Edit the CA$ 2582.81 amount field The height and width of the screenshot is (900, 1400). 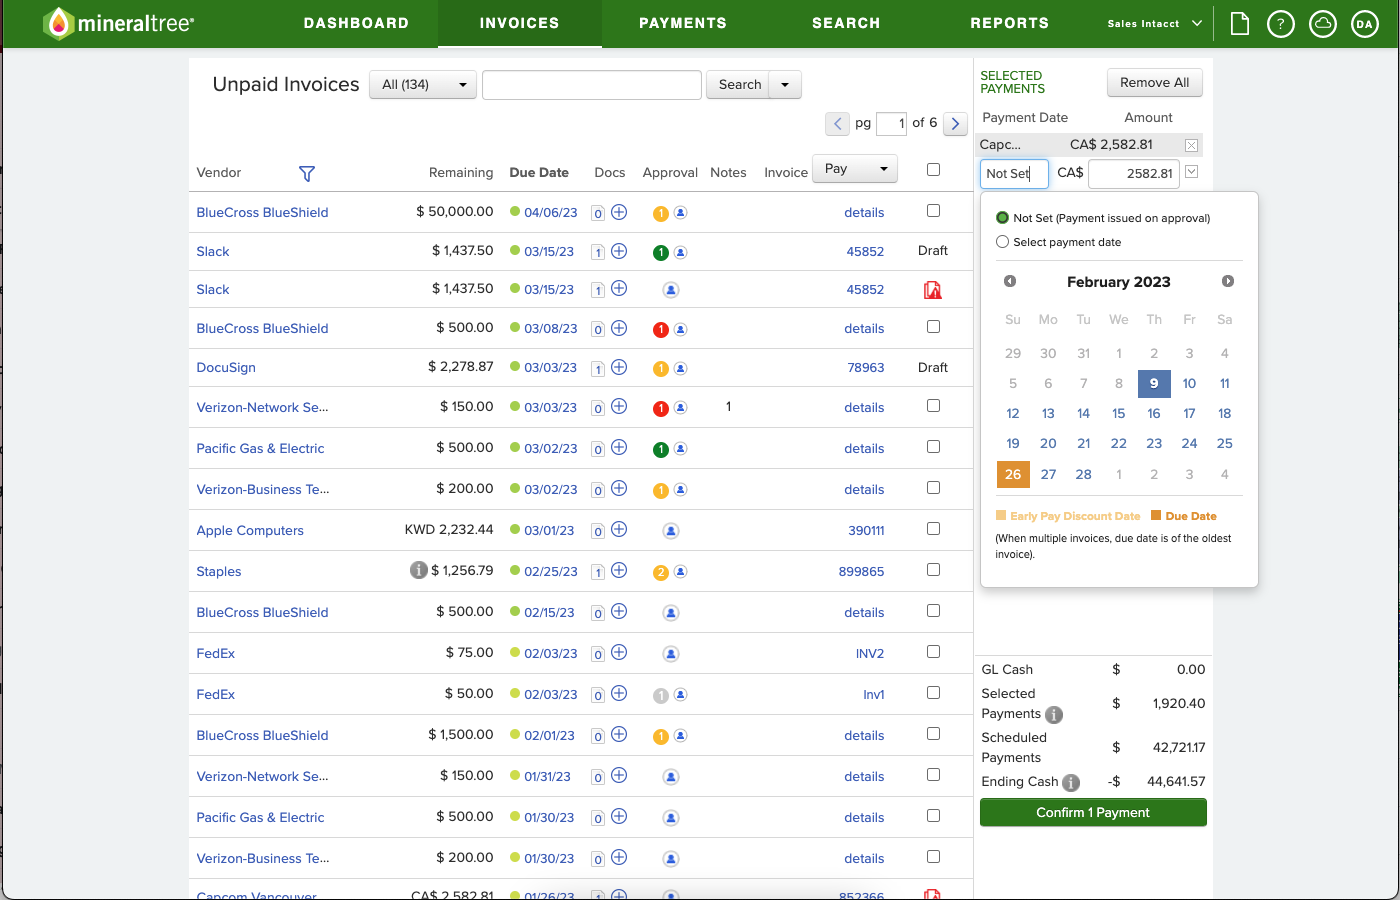[1134, 174]
